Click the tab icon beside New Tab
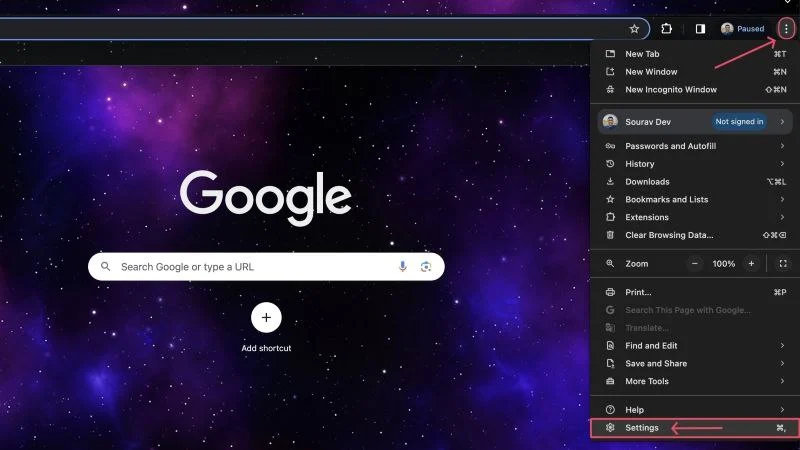 pyautogui.click(x=610, y=54)
